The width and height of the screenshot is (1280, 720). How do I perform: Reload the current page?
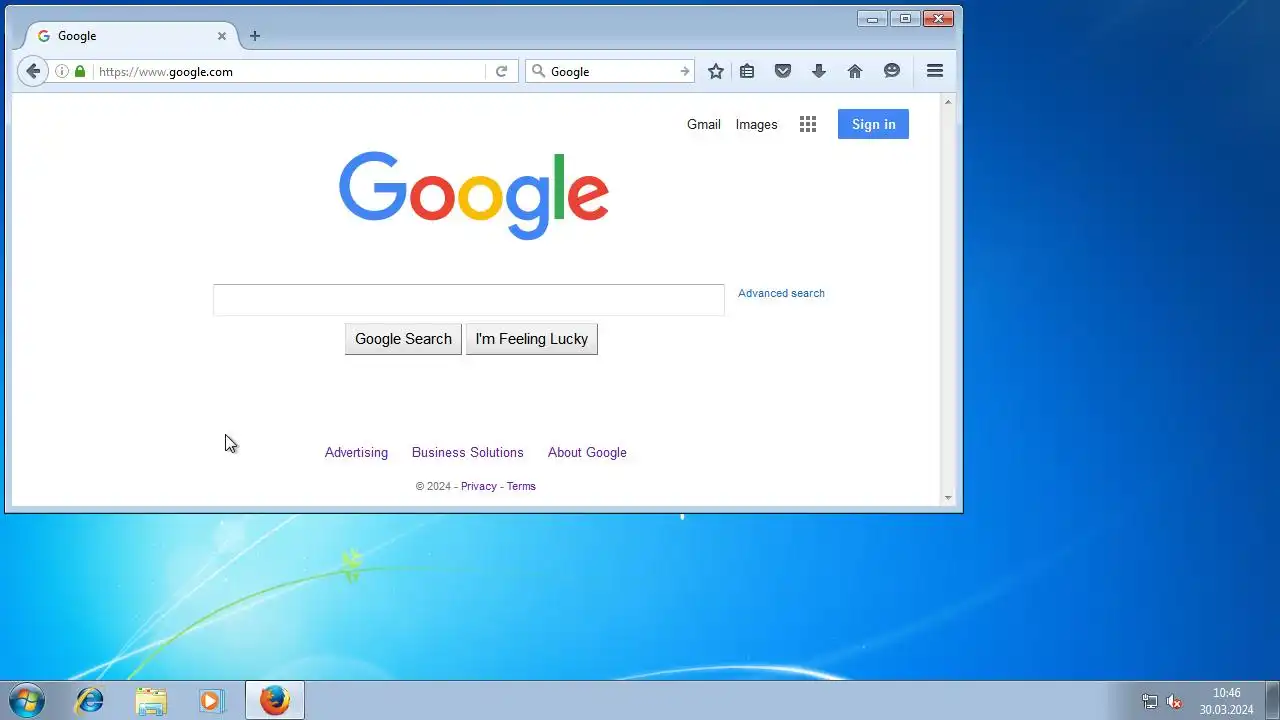(x=502, y=71)
